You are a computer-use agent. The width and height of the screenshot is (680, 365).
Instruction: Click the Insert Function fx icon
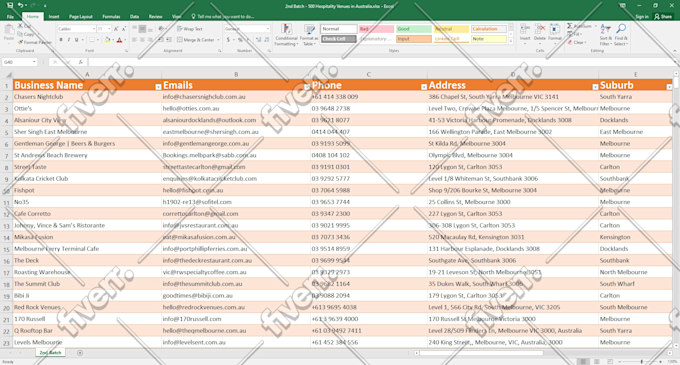(x=80, y=62)
